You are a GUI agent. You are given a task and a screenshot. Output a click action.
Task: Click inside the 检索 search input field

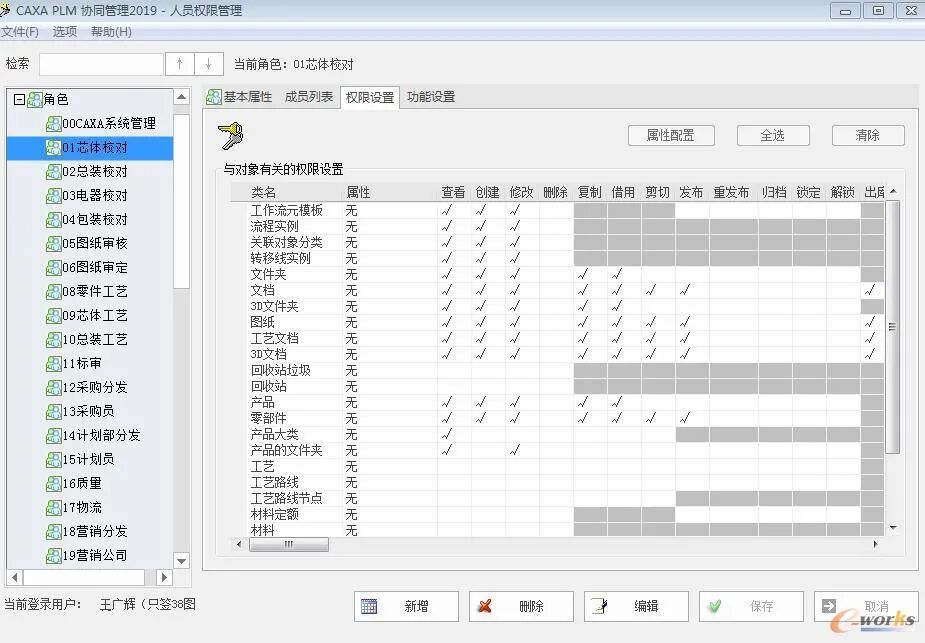pyautogui.click(x=100, y=62)
